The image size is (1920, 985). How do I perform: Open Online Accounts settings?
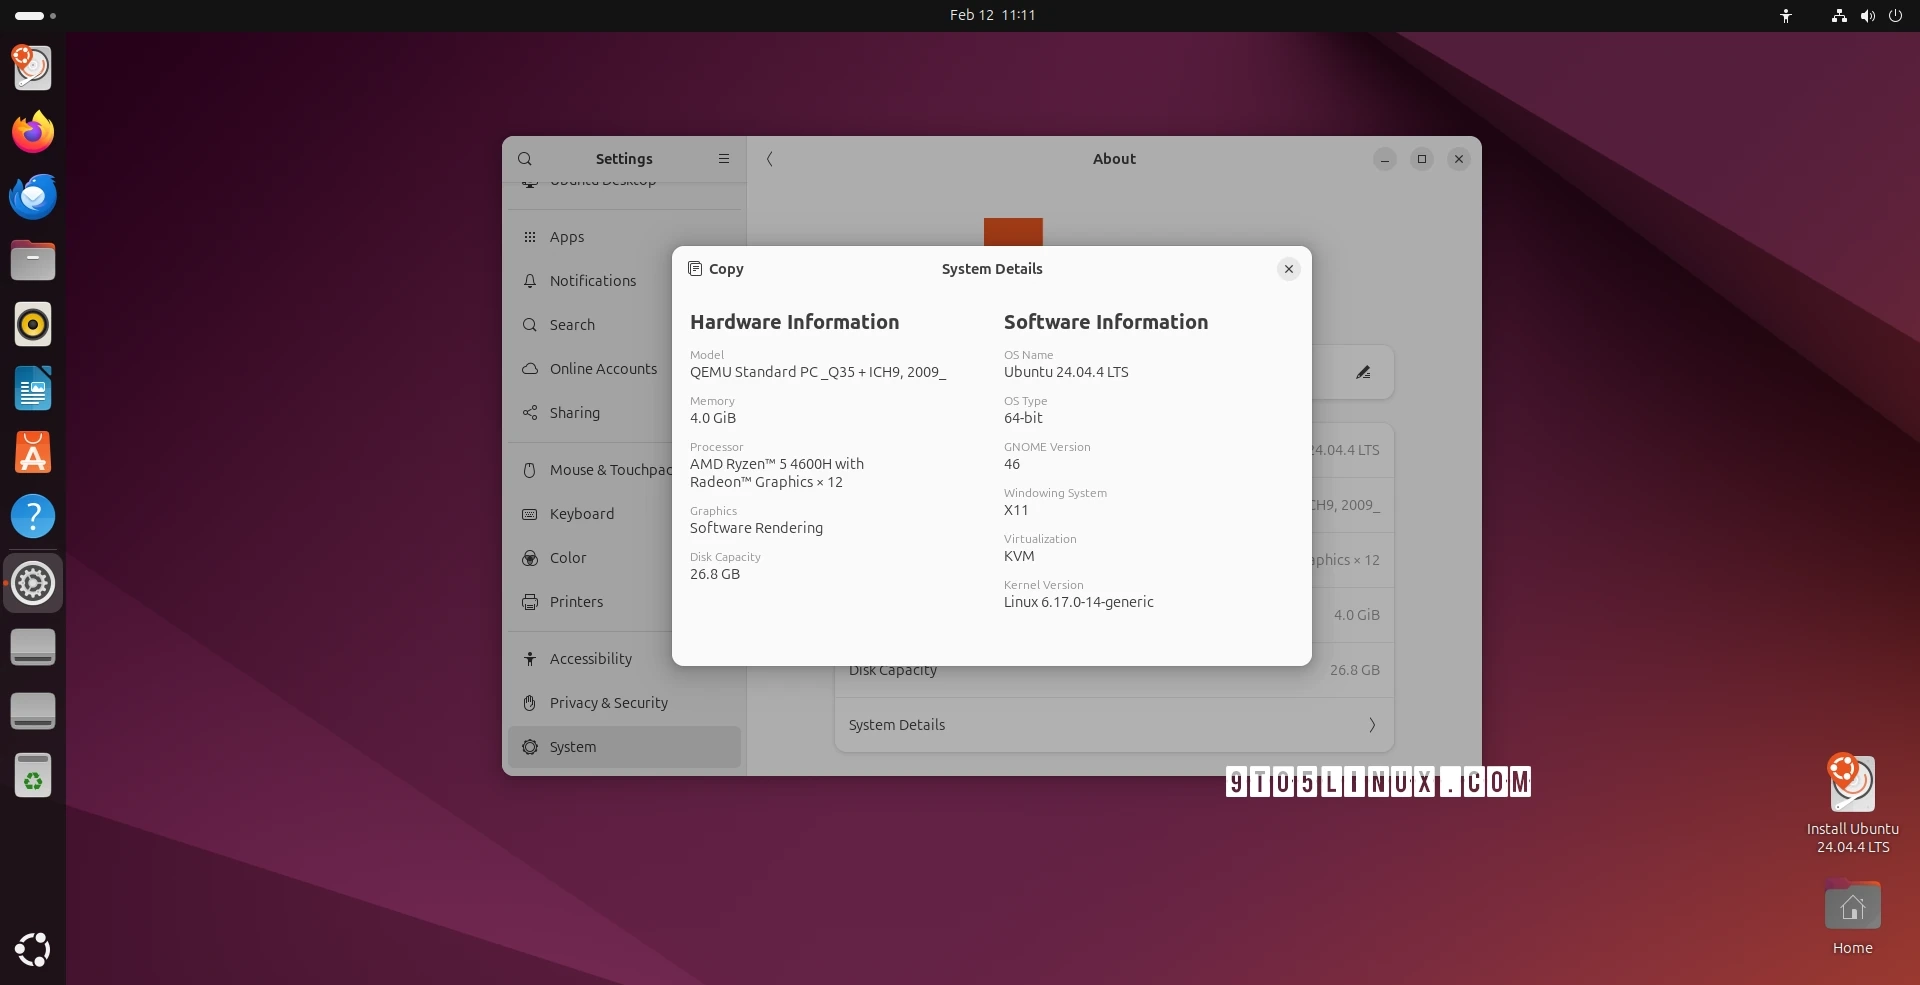click(602, 369)
